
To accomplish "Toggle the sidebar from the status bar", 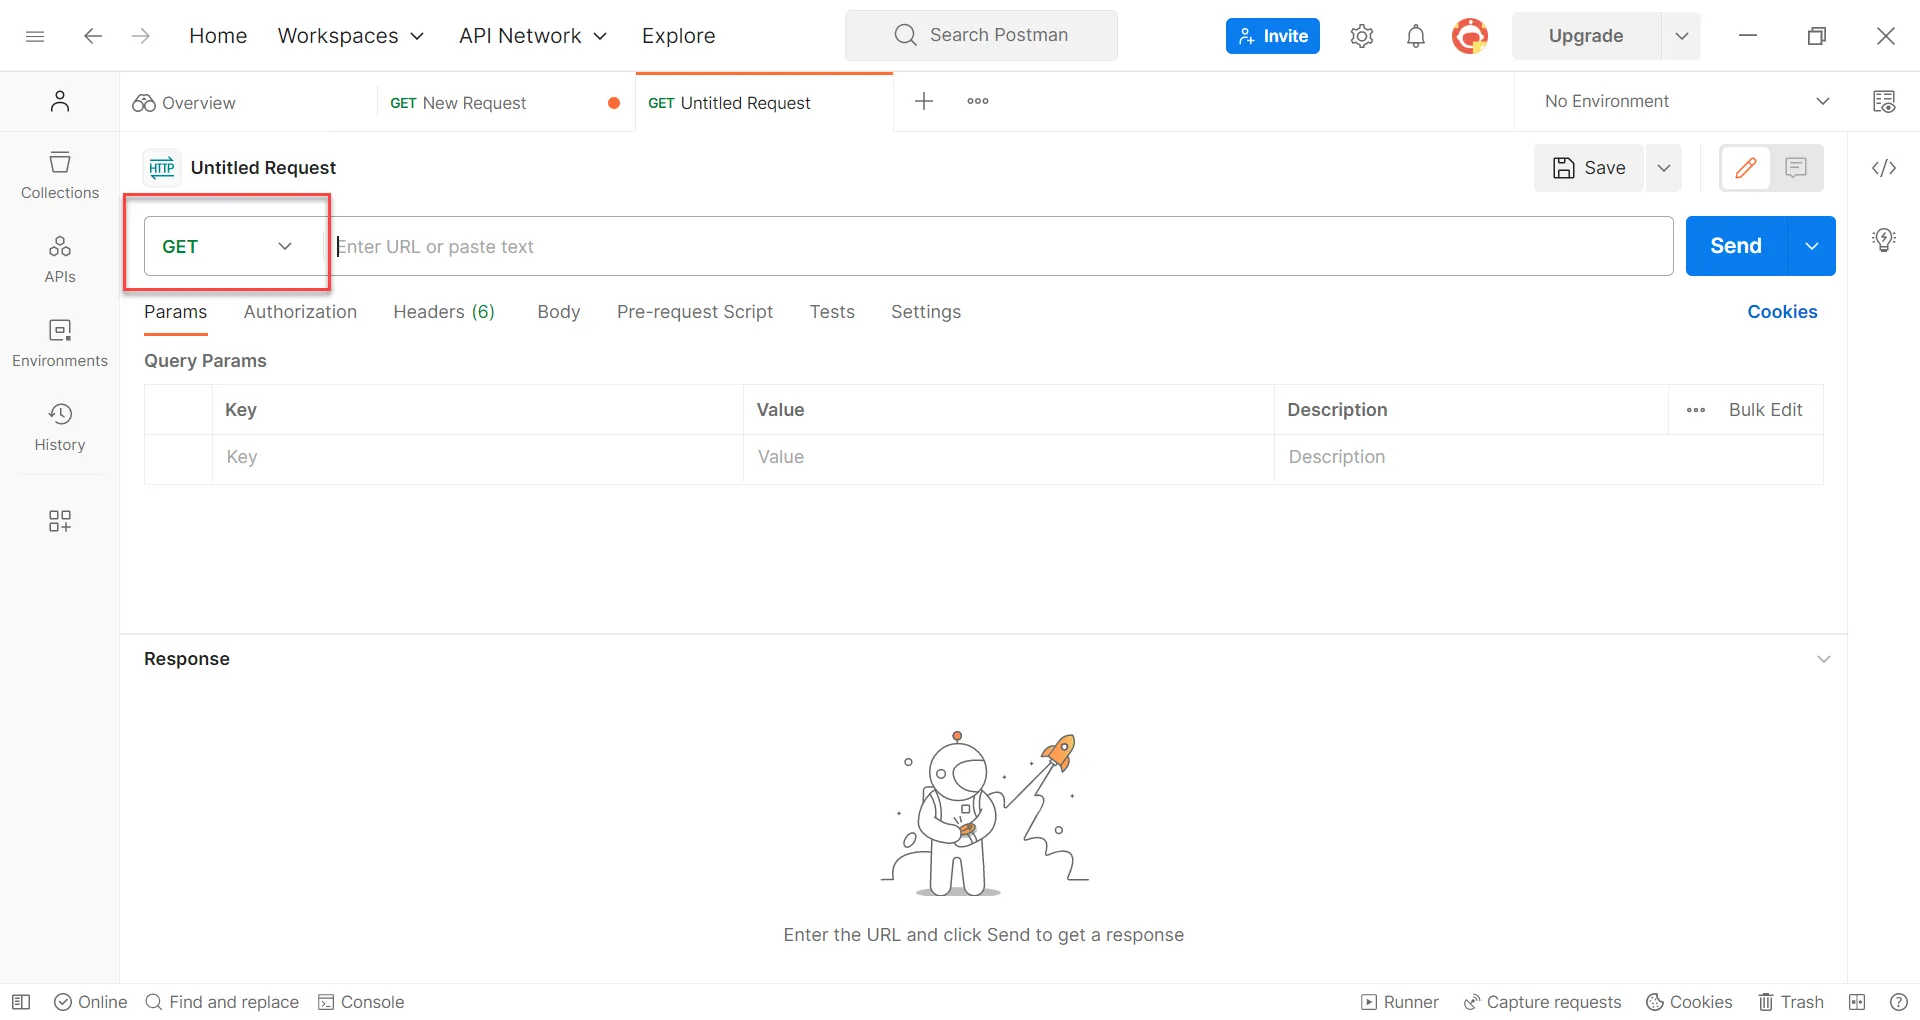I will pos(21,1002).
